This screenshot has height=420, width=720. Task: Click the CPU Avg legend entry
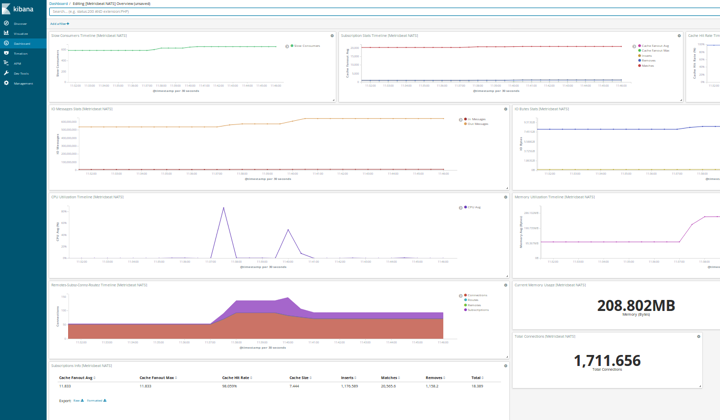[x=472, y=207]
